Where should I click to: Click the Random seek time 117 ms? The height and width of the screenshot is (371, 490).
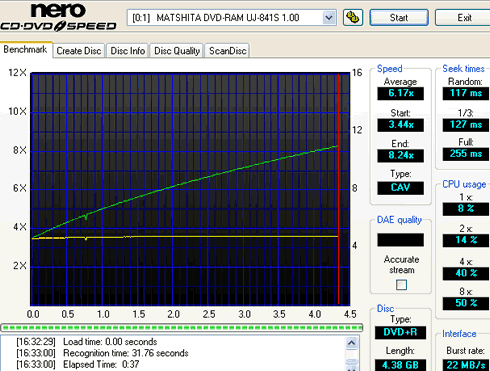(x=466, y=93)
